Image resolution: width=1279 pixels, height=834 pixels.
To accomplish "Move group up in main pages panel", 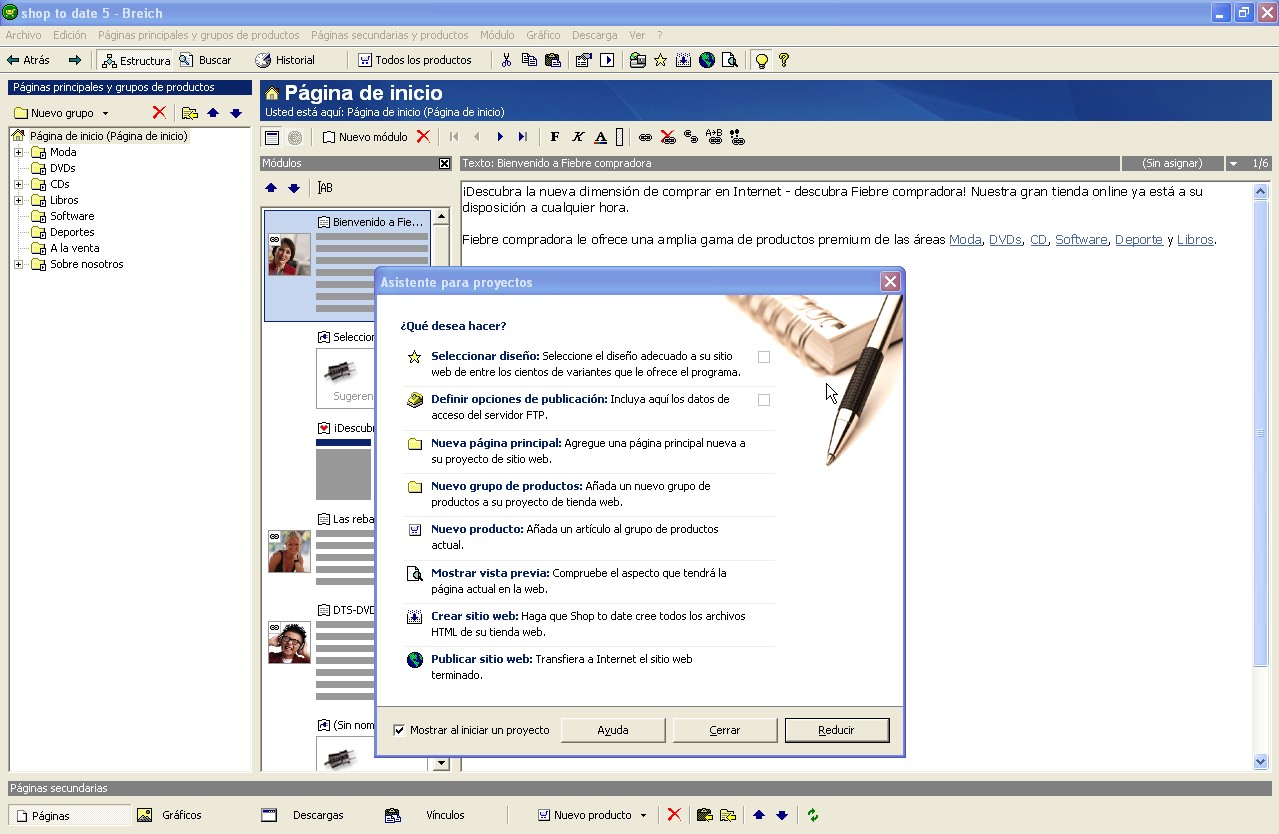I will tap(213, 113).
